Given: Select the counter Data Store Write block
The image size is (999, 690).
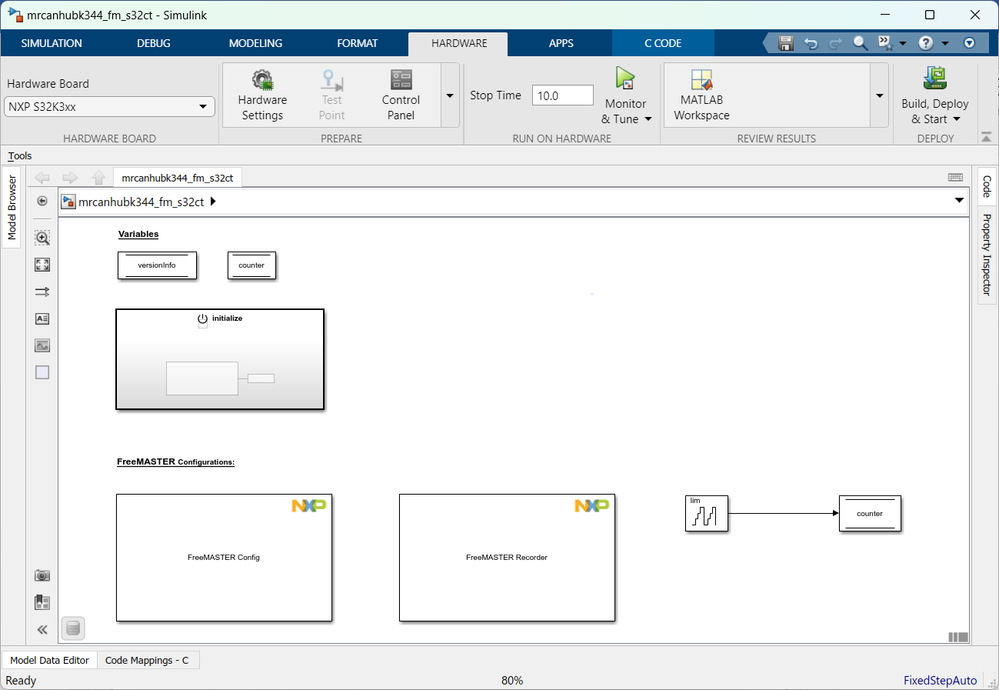Looking at the screenshot, I should [x=870, y=514].
